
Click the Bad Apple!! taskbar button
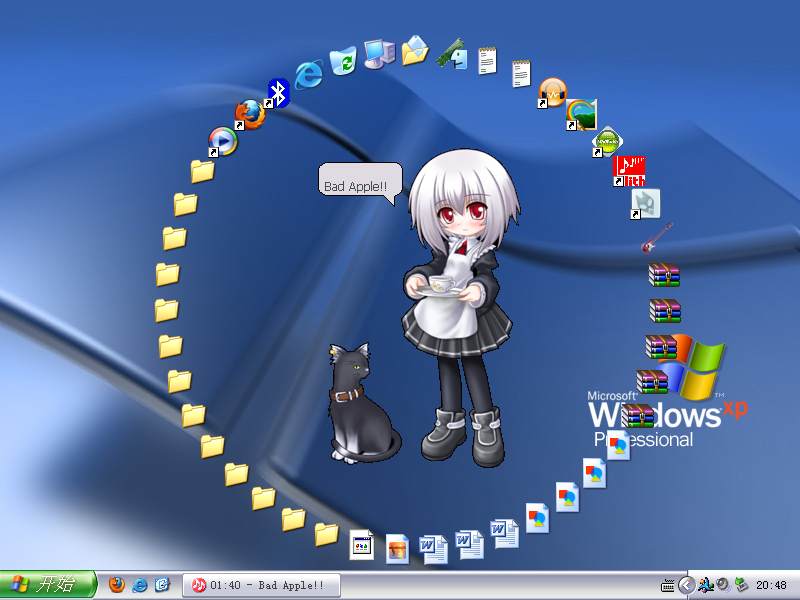point(261,585)
